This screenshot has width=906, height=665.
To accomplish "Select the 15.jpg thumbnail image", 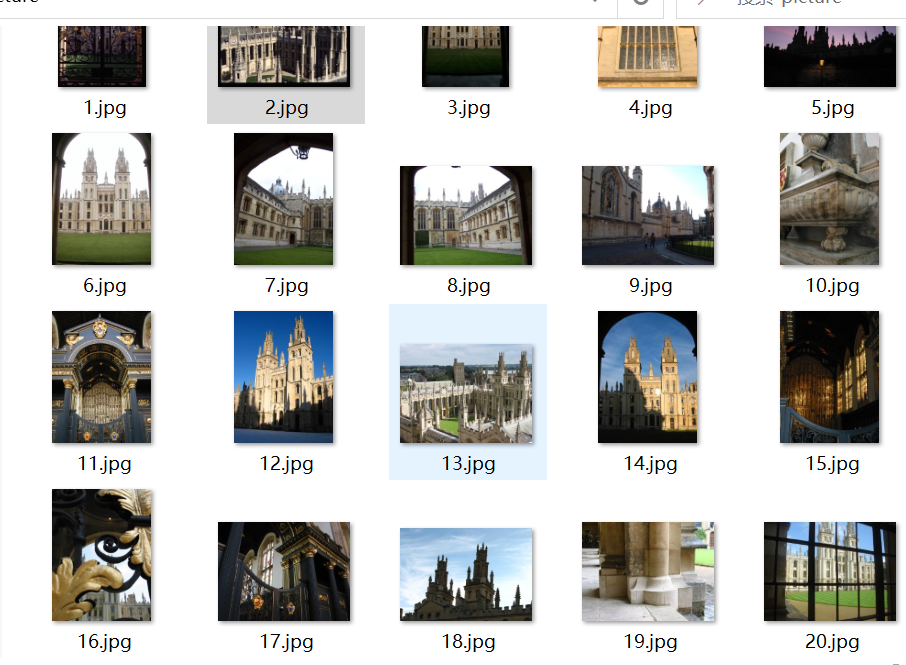I will [830, 377].
